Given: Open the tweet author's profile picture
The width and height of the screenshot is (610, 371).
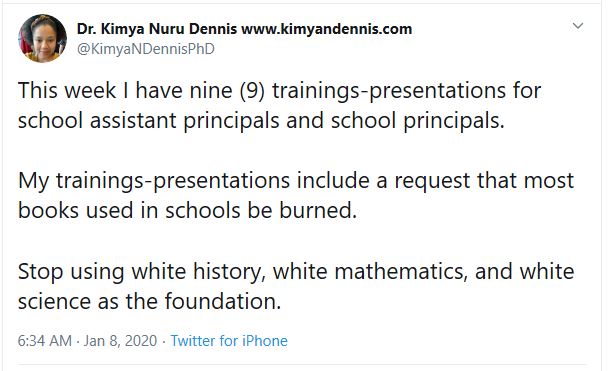Looking at the screenshot, I should (x=42, y=38).
